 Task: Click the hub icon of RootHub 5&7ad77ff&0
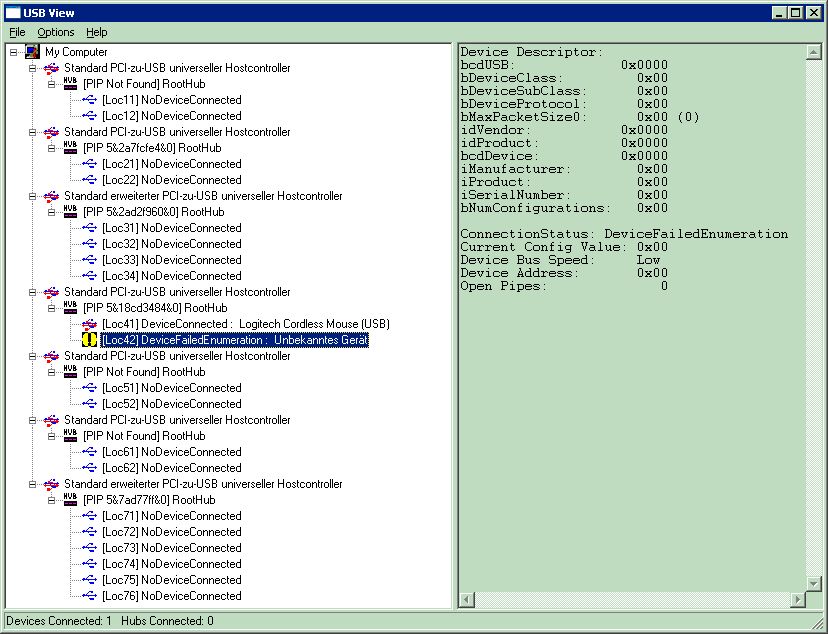point(70,500)
